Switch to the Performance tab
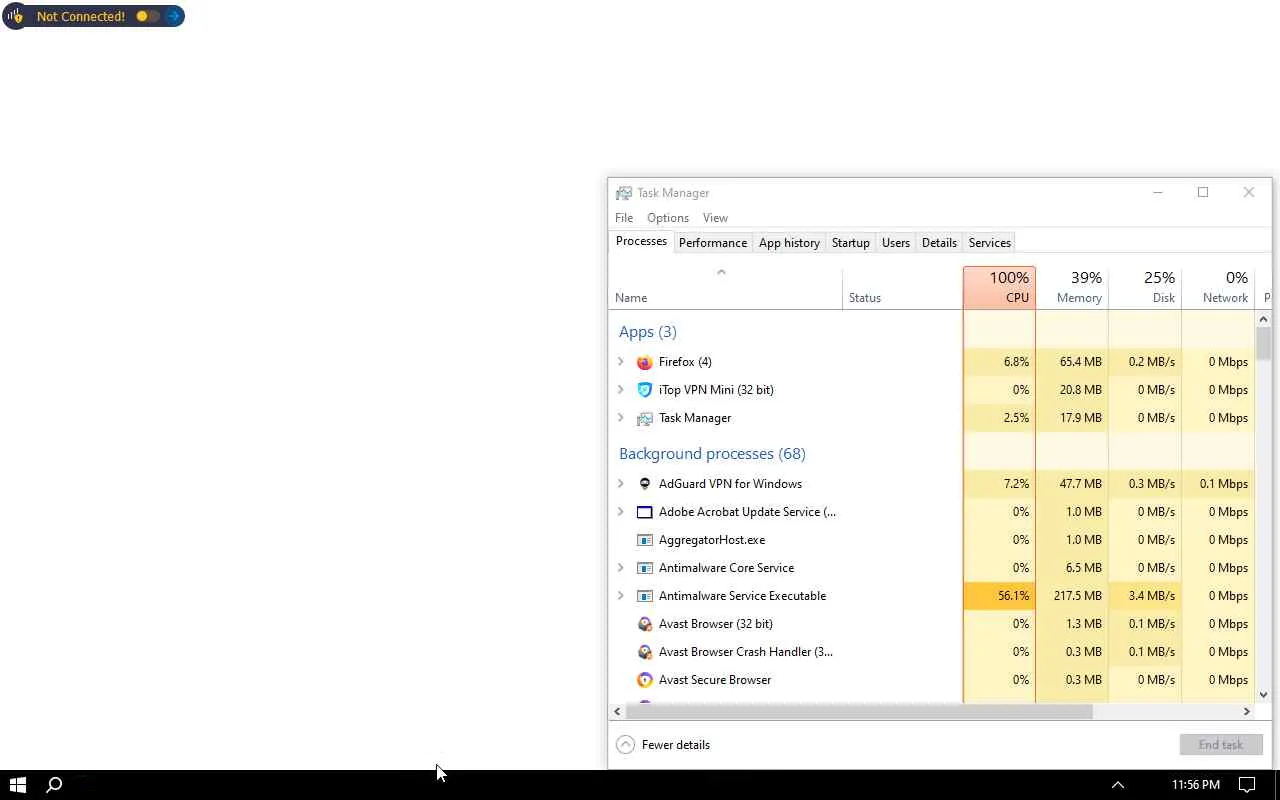1280x800 pixels. click(x=713, y=243)
